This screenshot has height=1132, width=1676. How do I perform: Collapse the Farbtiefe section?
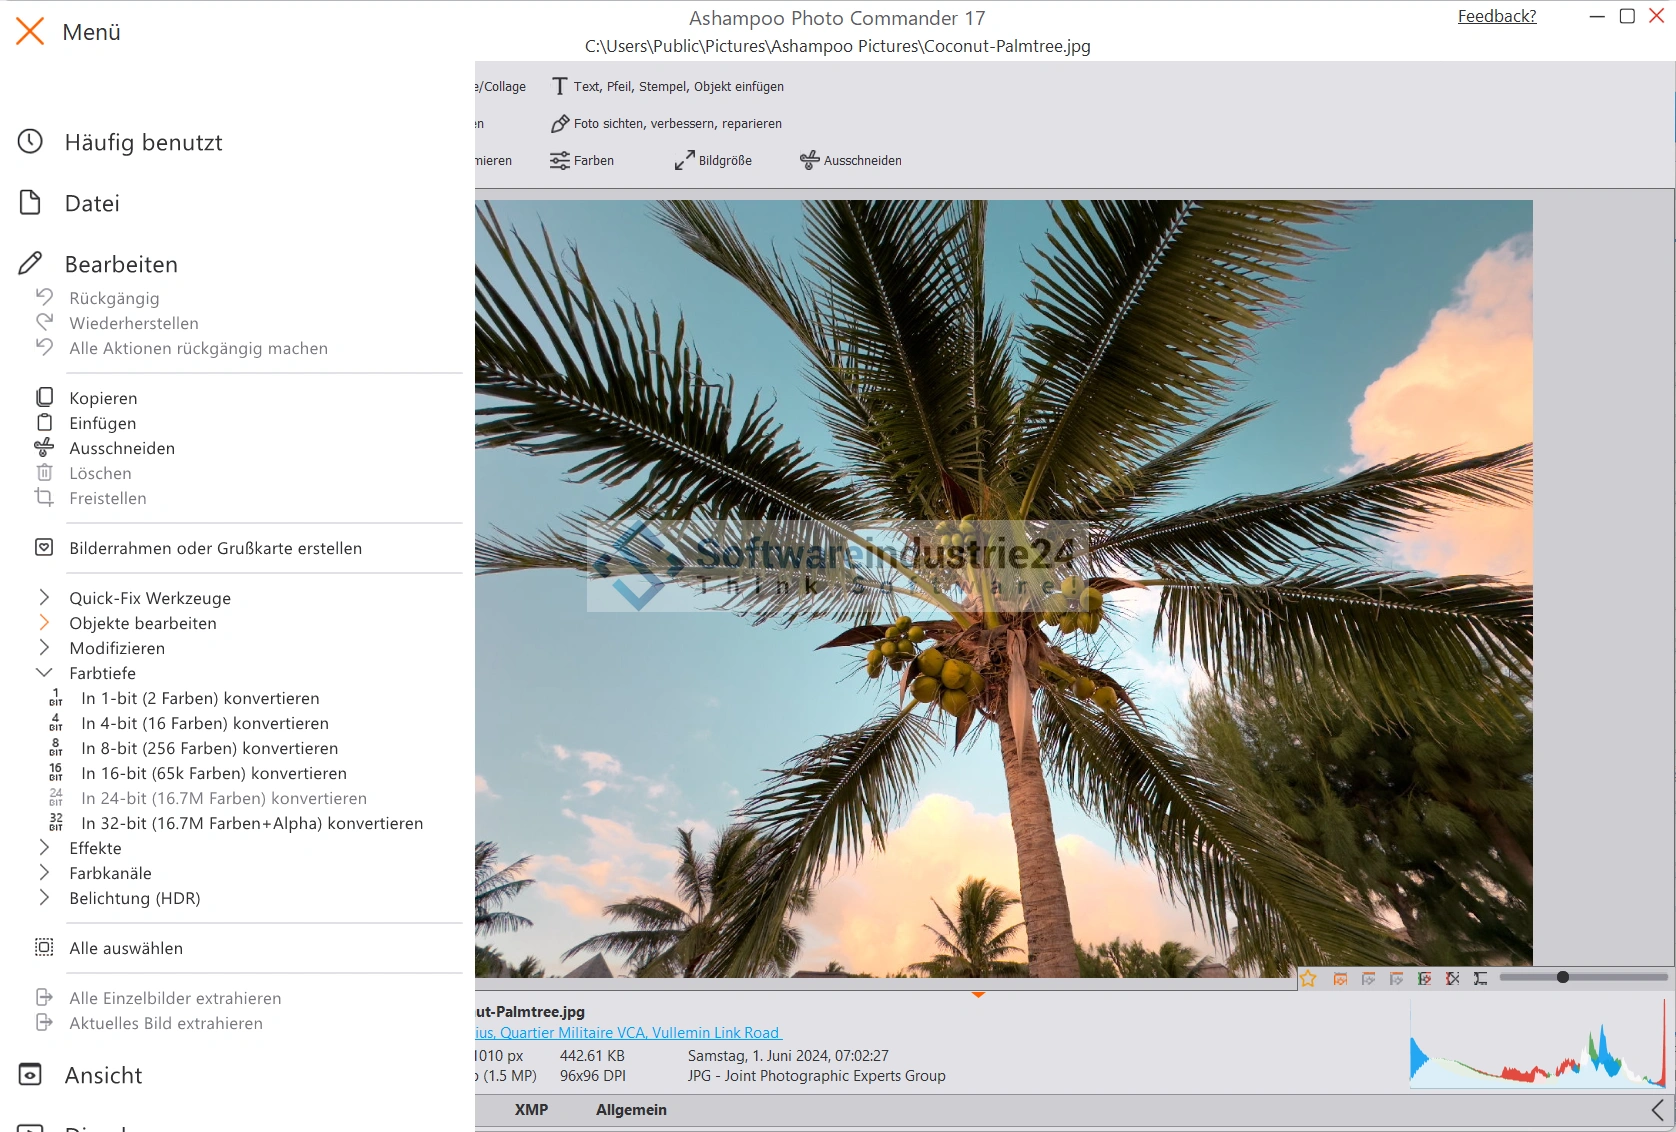click(x=44, y=672)
